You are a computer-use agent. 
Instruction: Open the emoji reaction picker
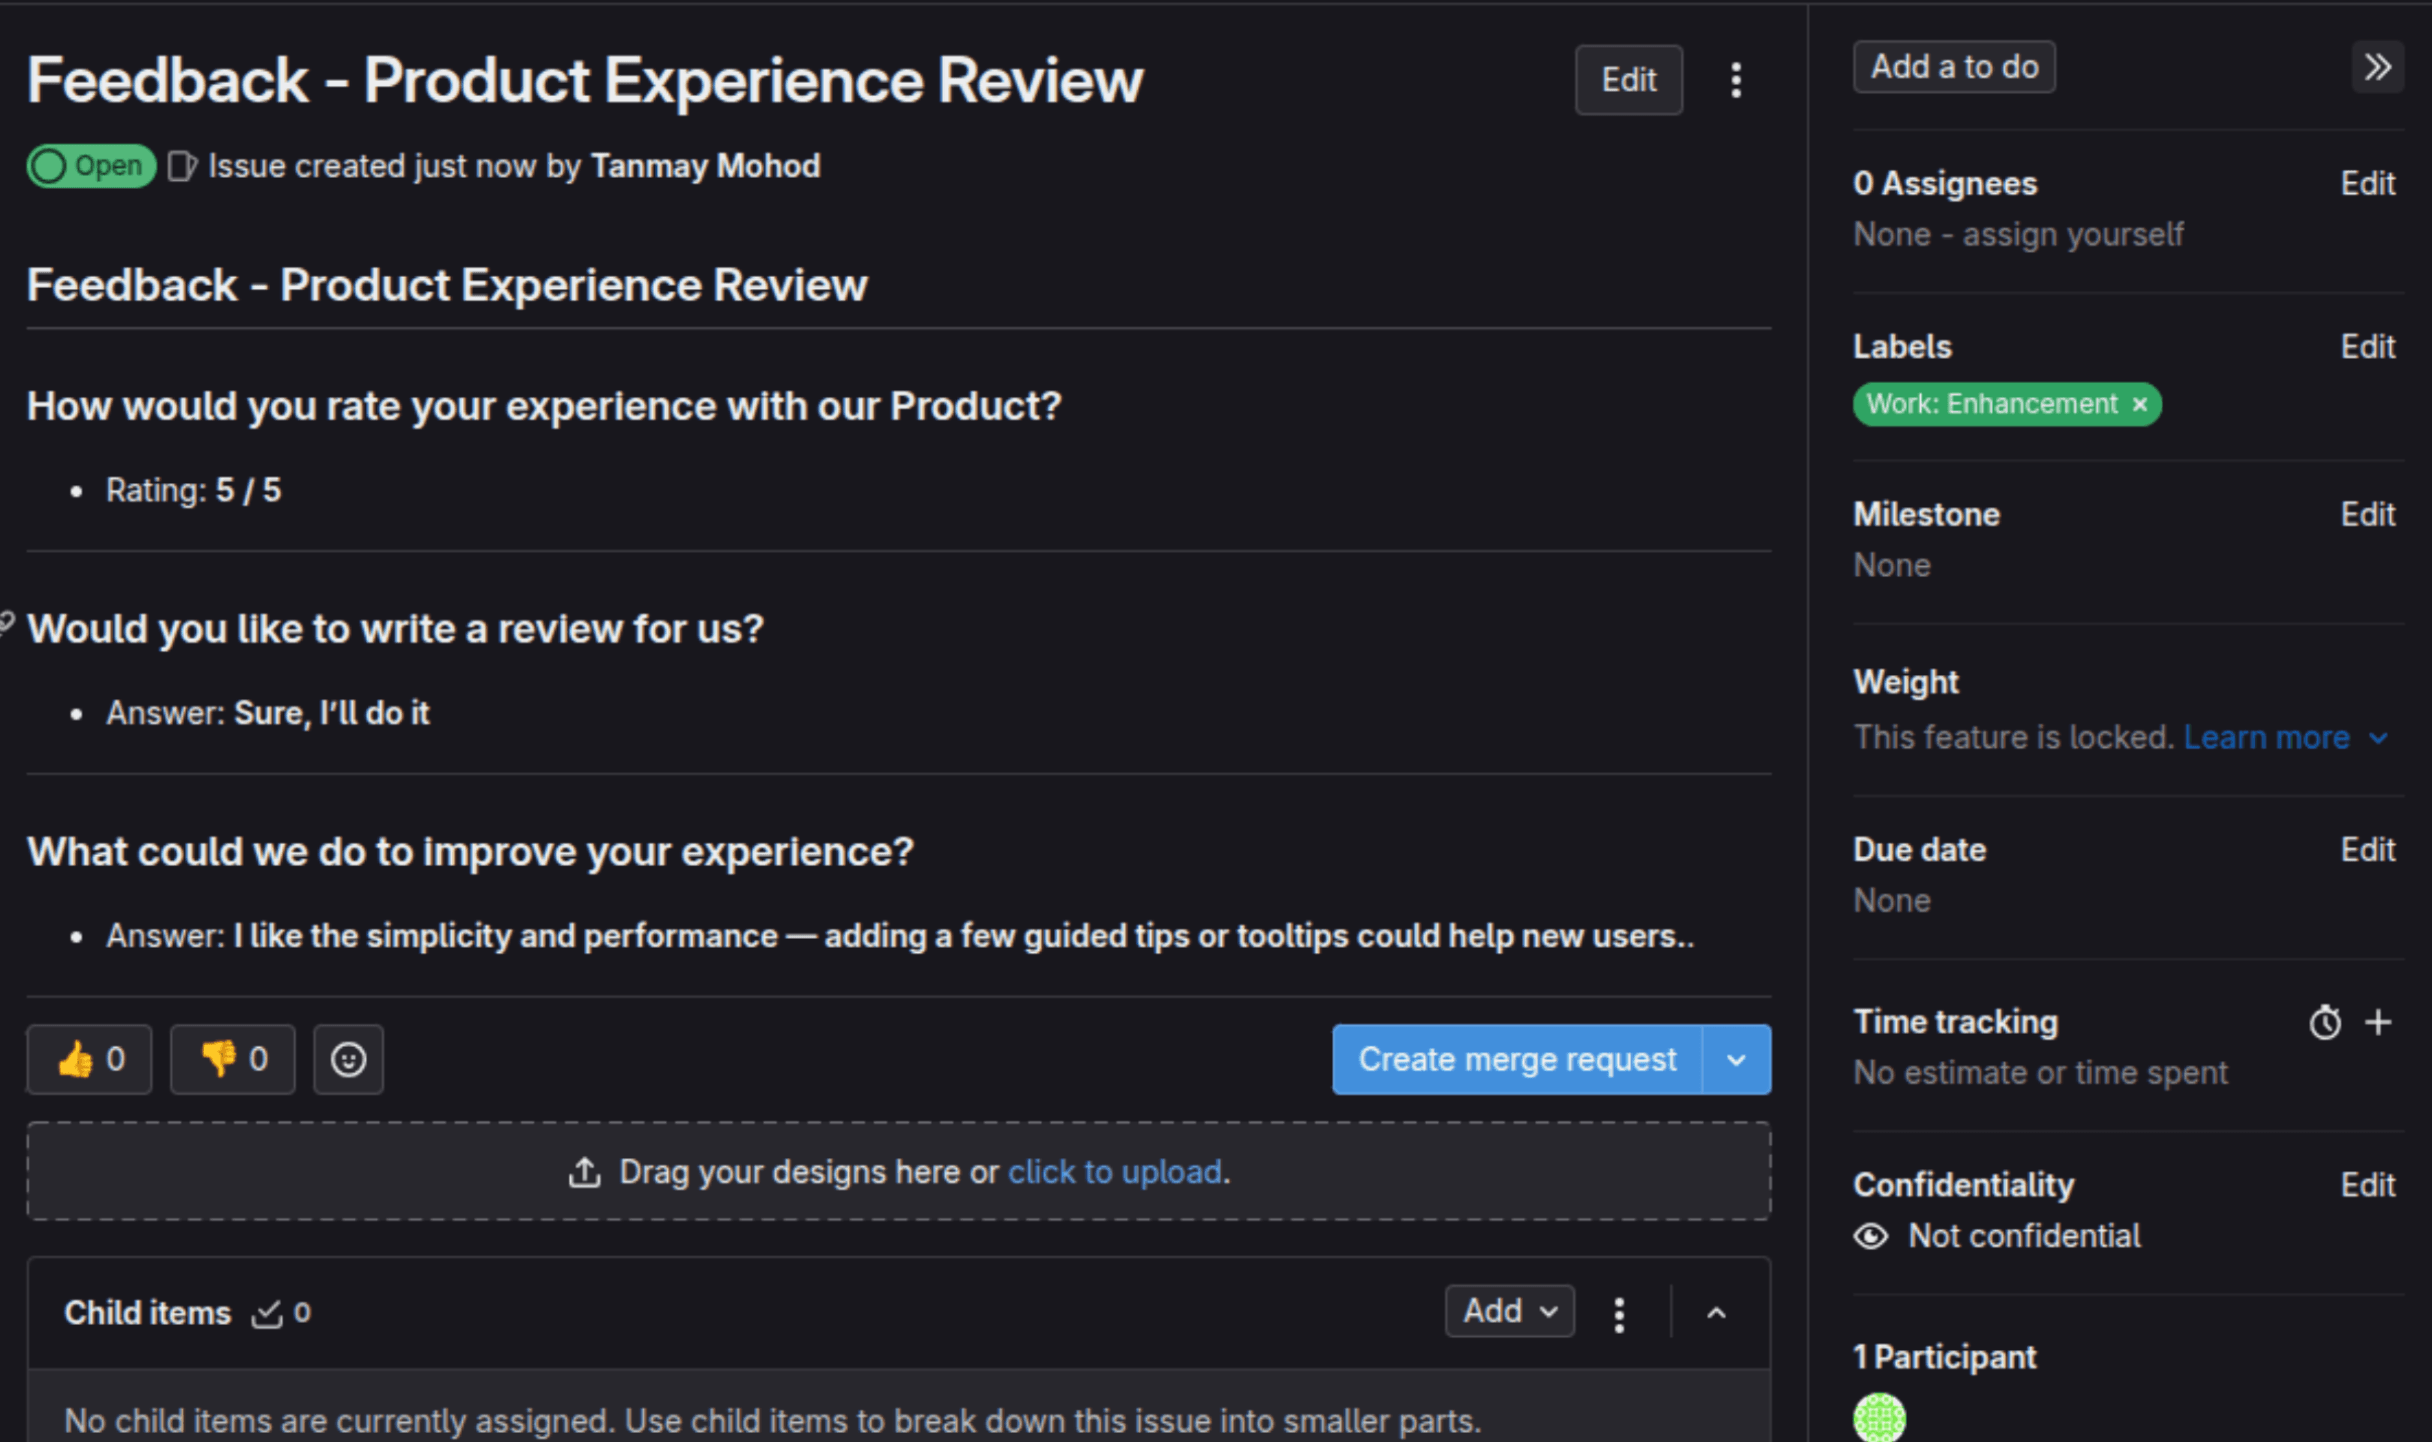[x=348, y=1058]
